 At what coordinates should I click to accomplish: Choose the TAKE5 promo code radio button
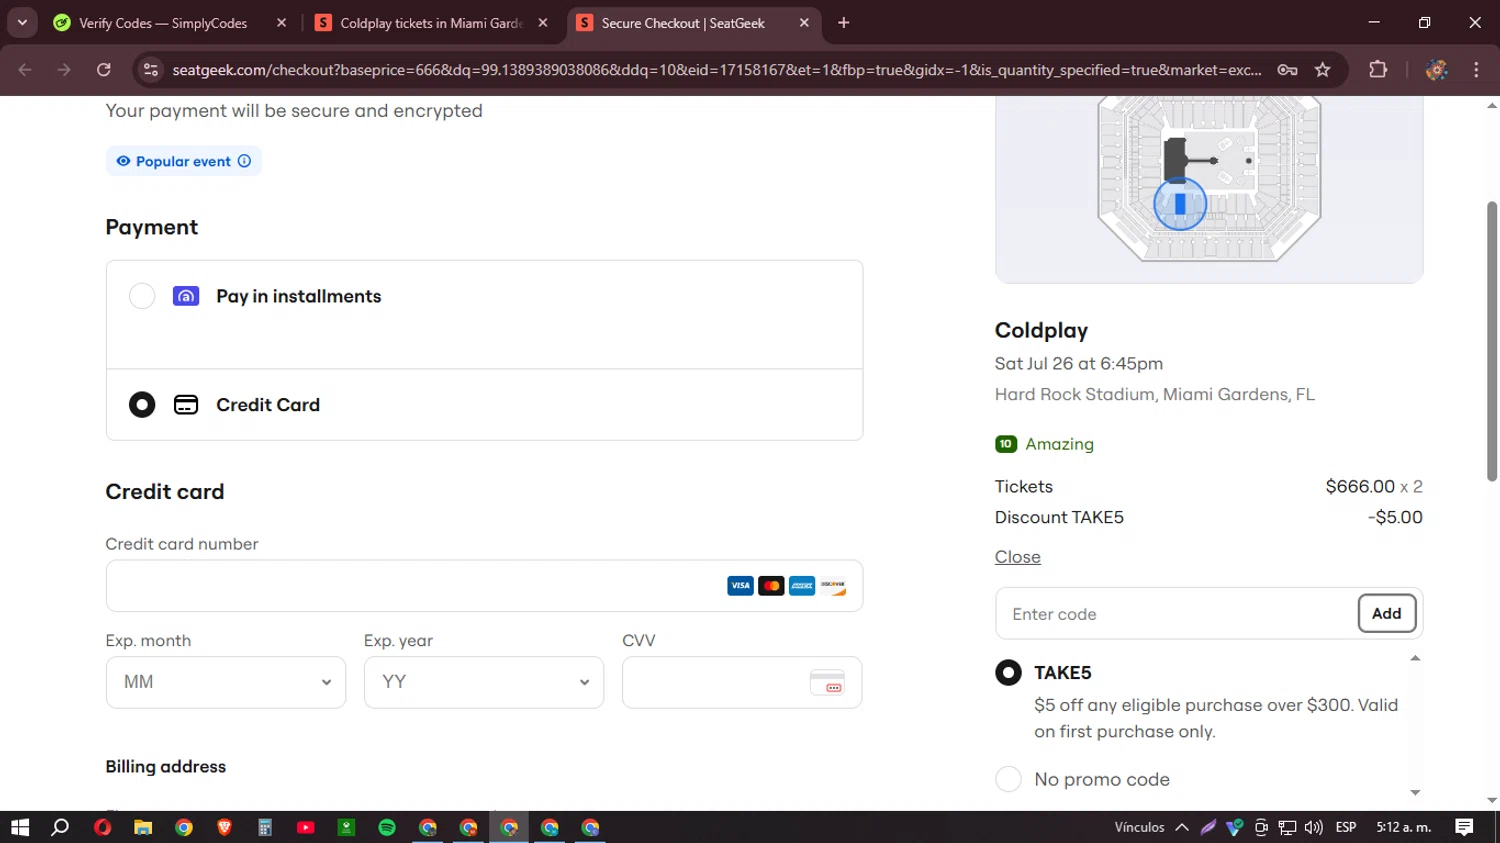click(1008, 673)
